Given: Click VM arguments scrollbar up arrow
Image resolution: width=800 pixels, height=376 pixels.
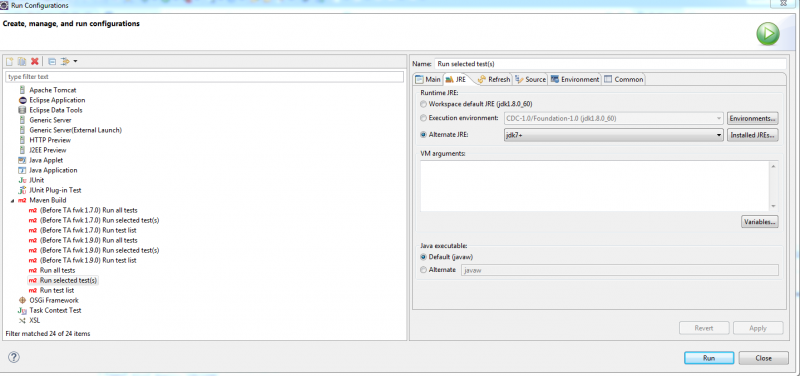Looking at the screenshot, I should point(773,166).
